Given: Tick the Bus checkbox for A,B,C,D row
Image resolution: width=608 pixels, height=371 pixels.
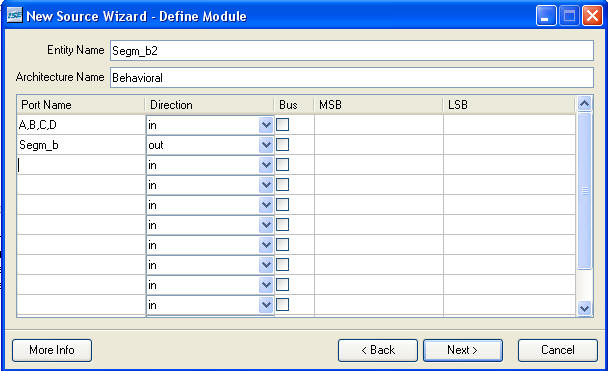Looking at the screenshot, I should pyautogui.click(x=282, y=124).
